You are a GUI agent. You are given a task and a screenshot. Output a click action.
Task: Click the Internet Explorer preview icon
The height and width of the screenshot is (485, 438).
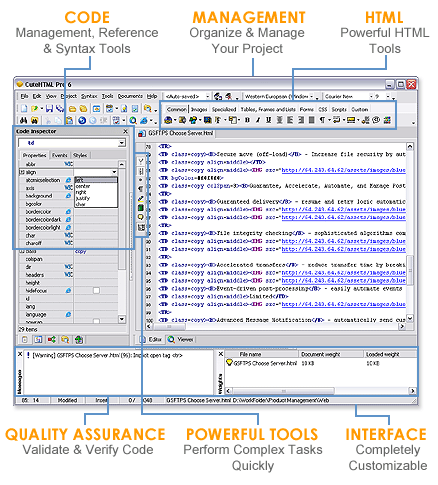point(144,120)
